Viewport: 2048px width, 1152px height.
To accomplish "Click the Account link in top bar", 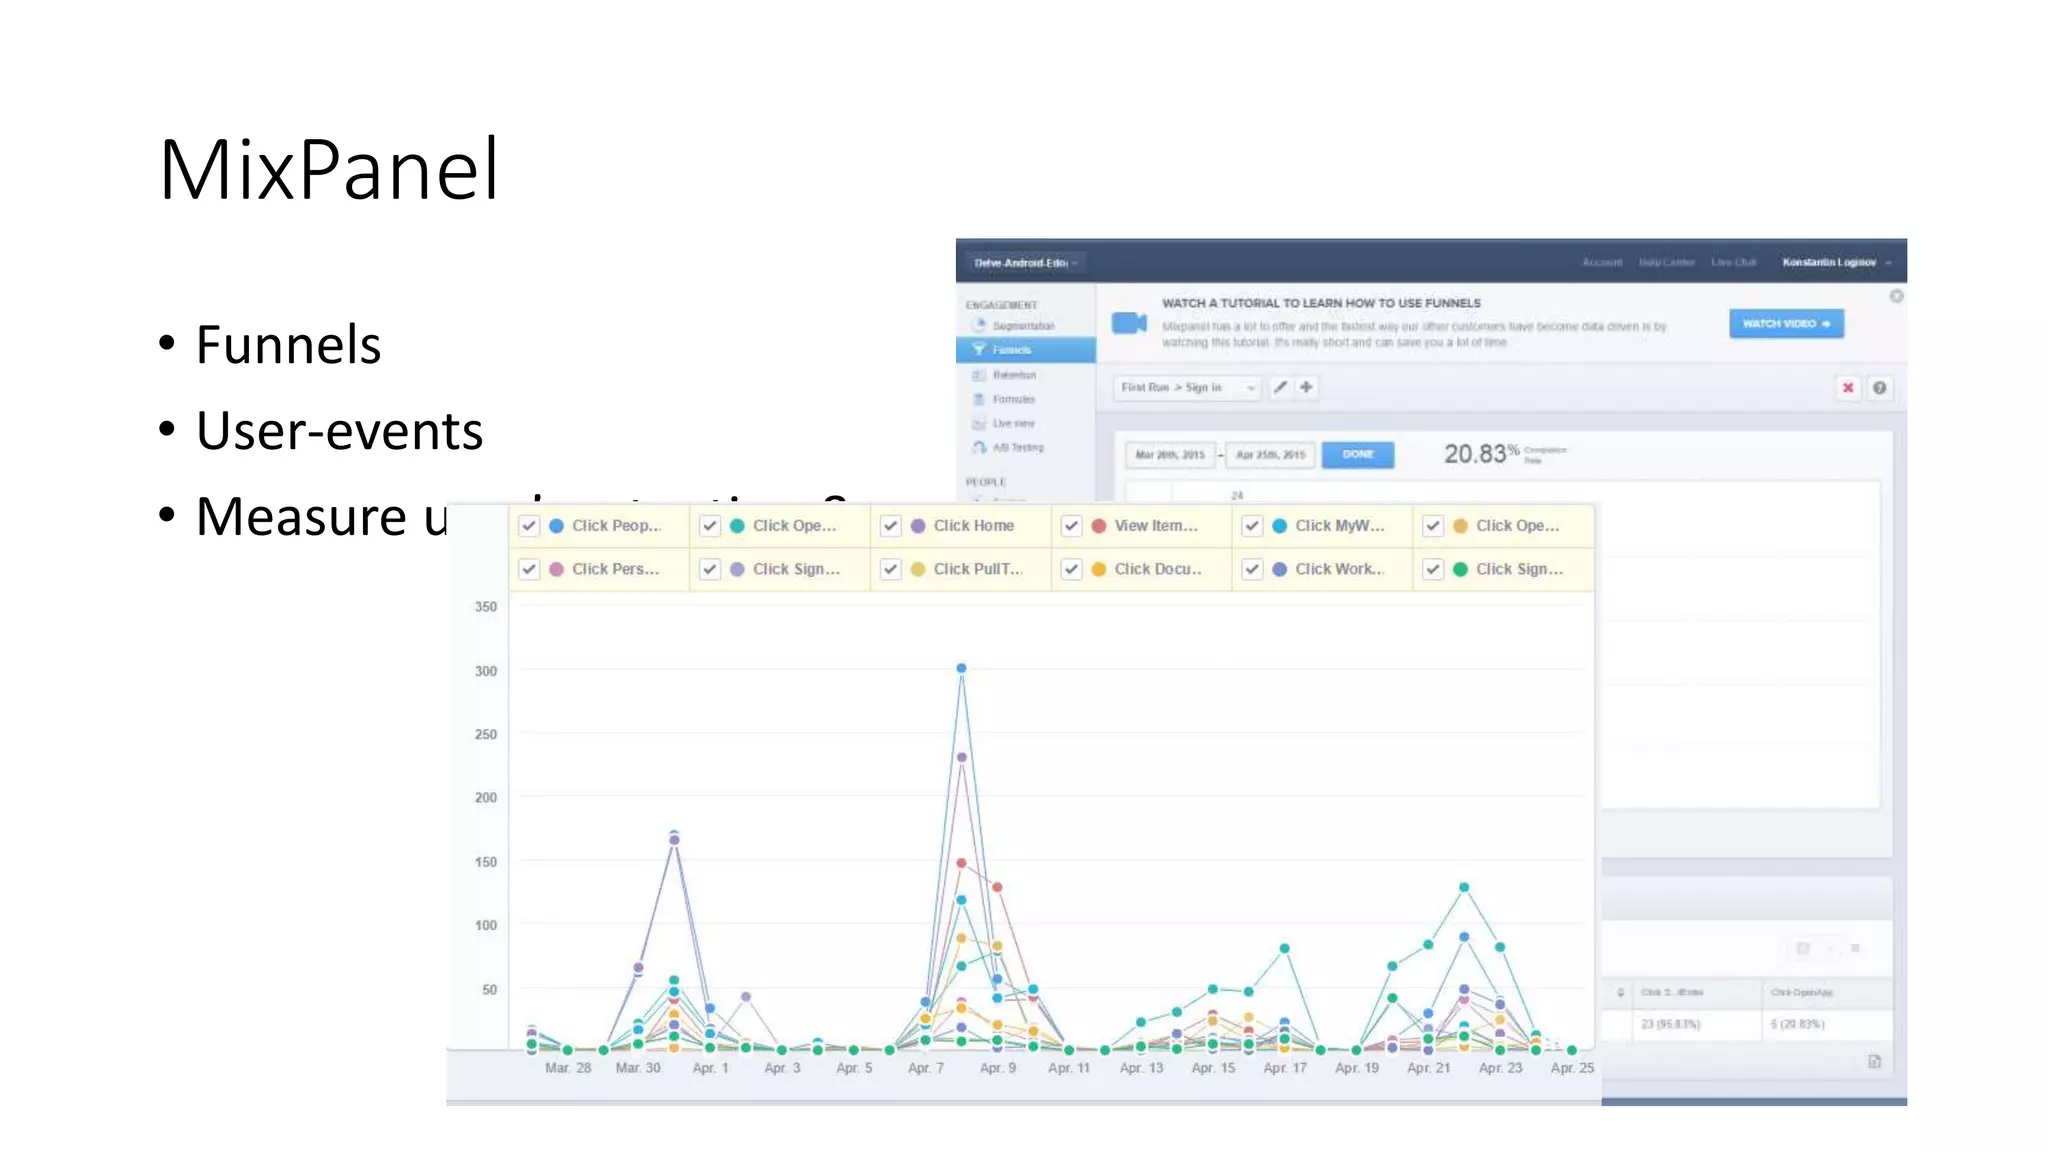I will [x=1602, y=262].
